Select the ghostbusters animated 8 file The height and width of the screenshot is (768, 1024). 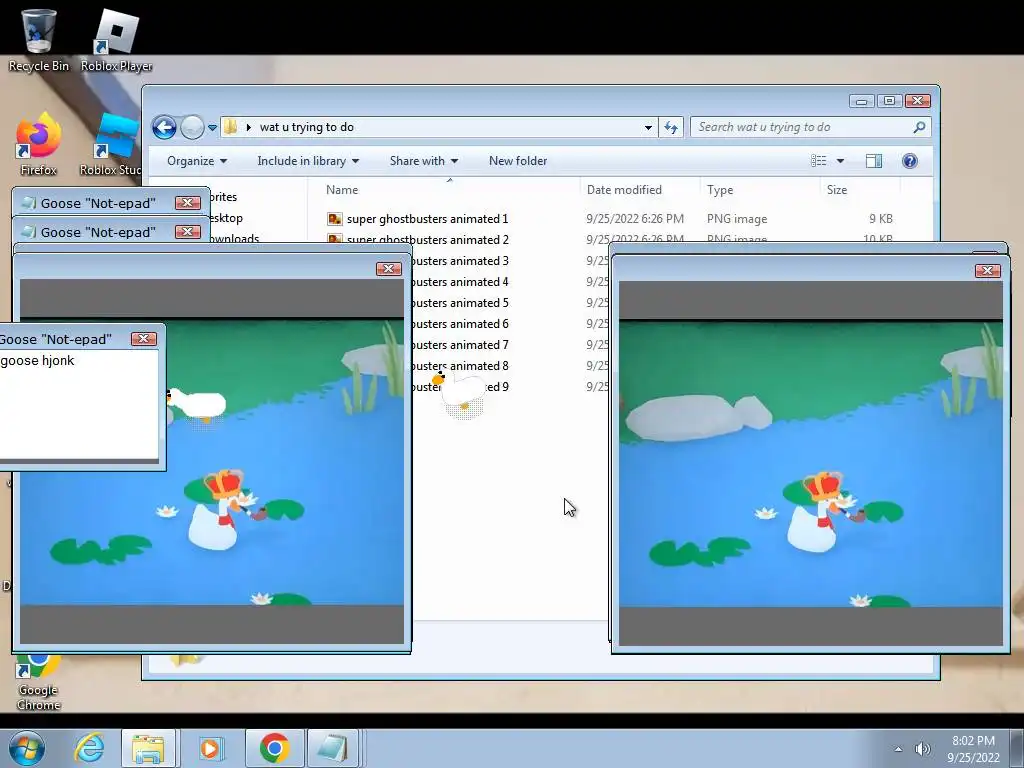pos(460,365)
